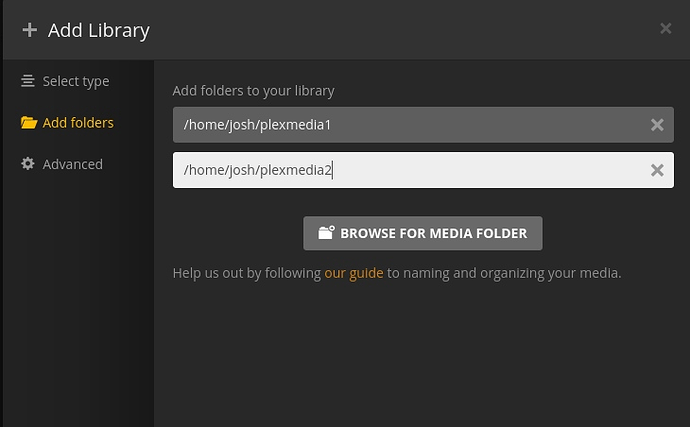Click the Select type list icon
Viewport: 690px width, 427px height.
pyautogui.click(x=28, y=81)
